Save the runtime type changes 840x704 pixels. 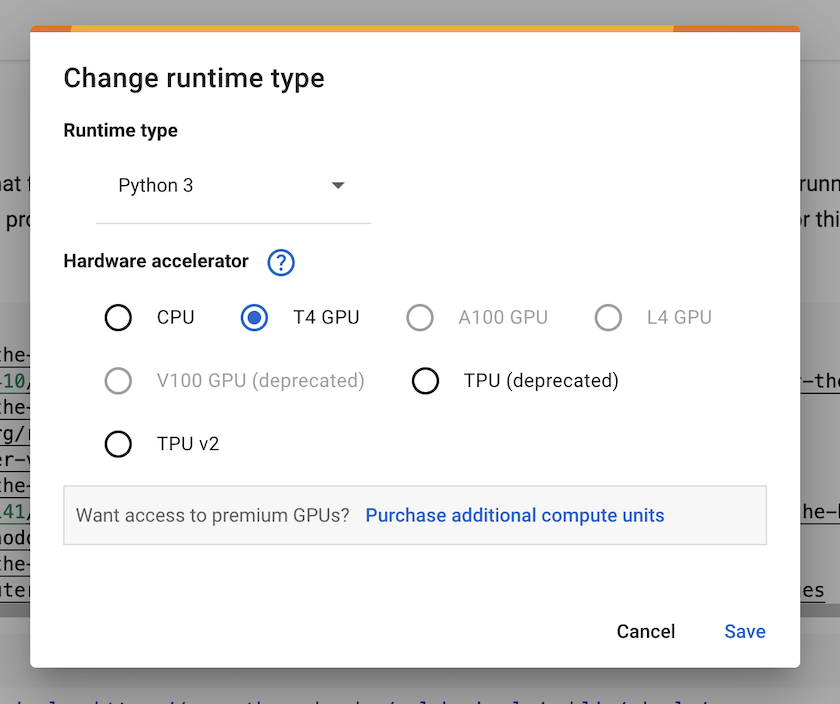[x=744, y=631]
